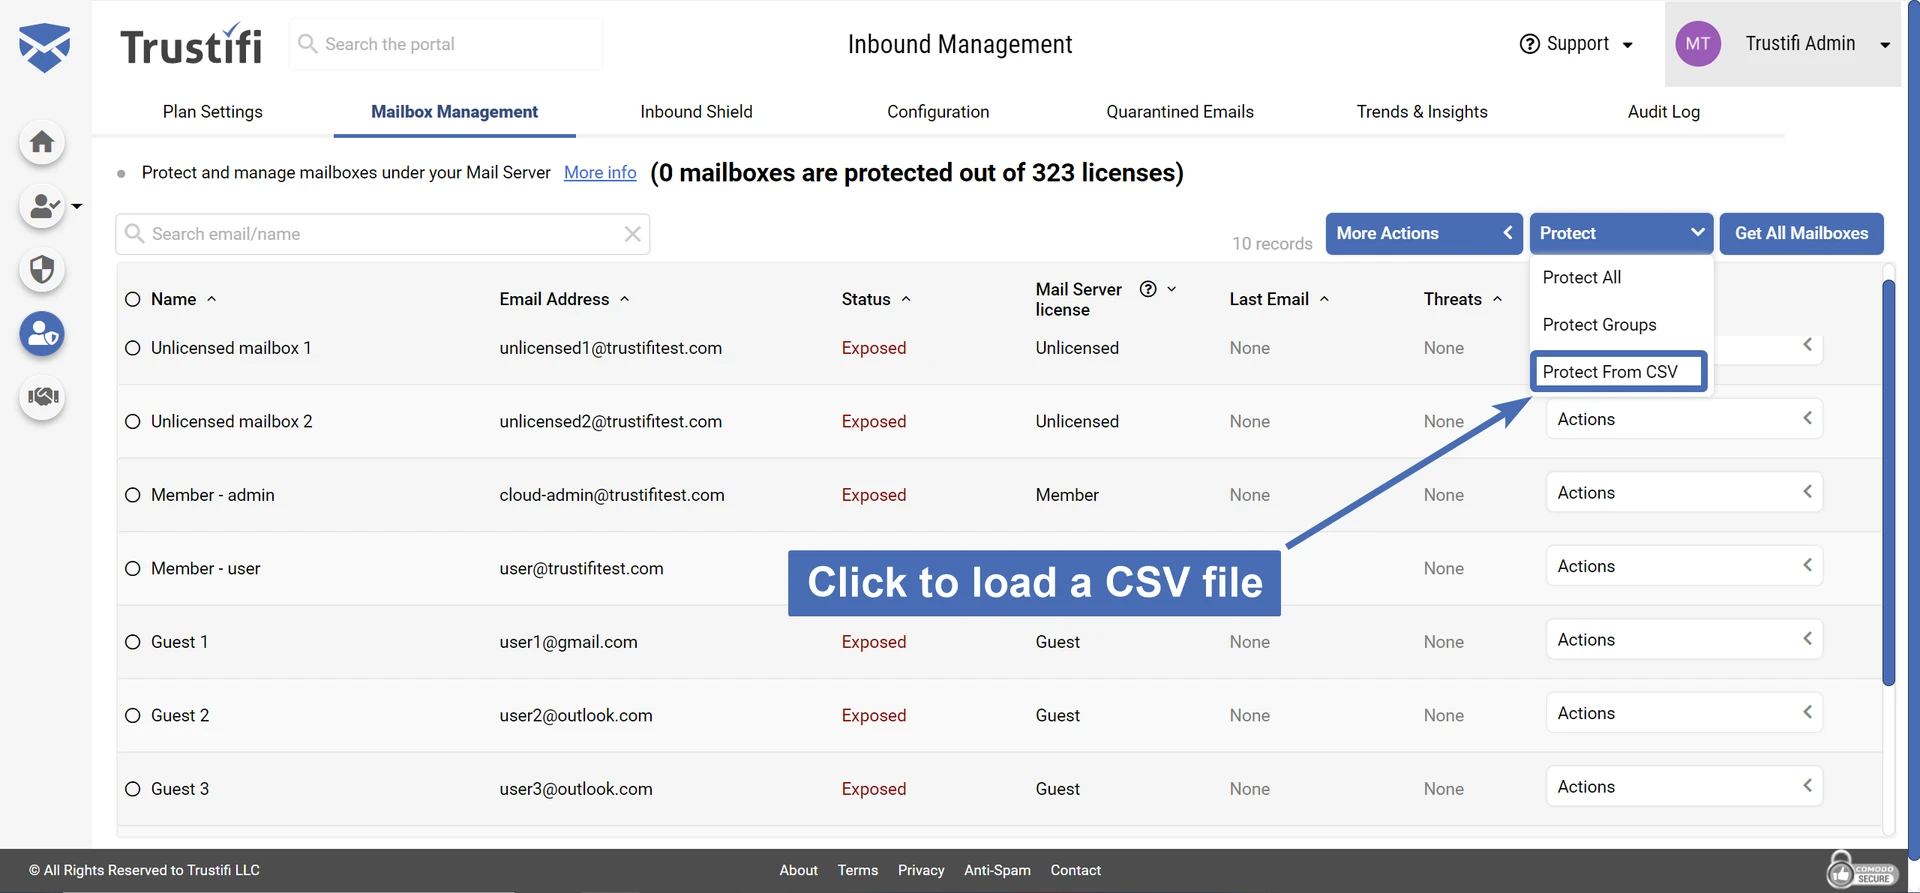
Task: Expand Mail Server license filter chevron
Action: [1172, 289]
